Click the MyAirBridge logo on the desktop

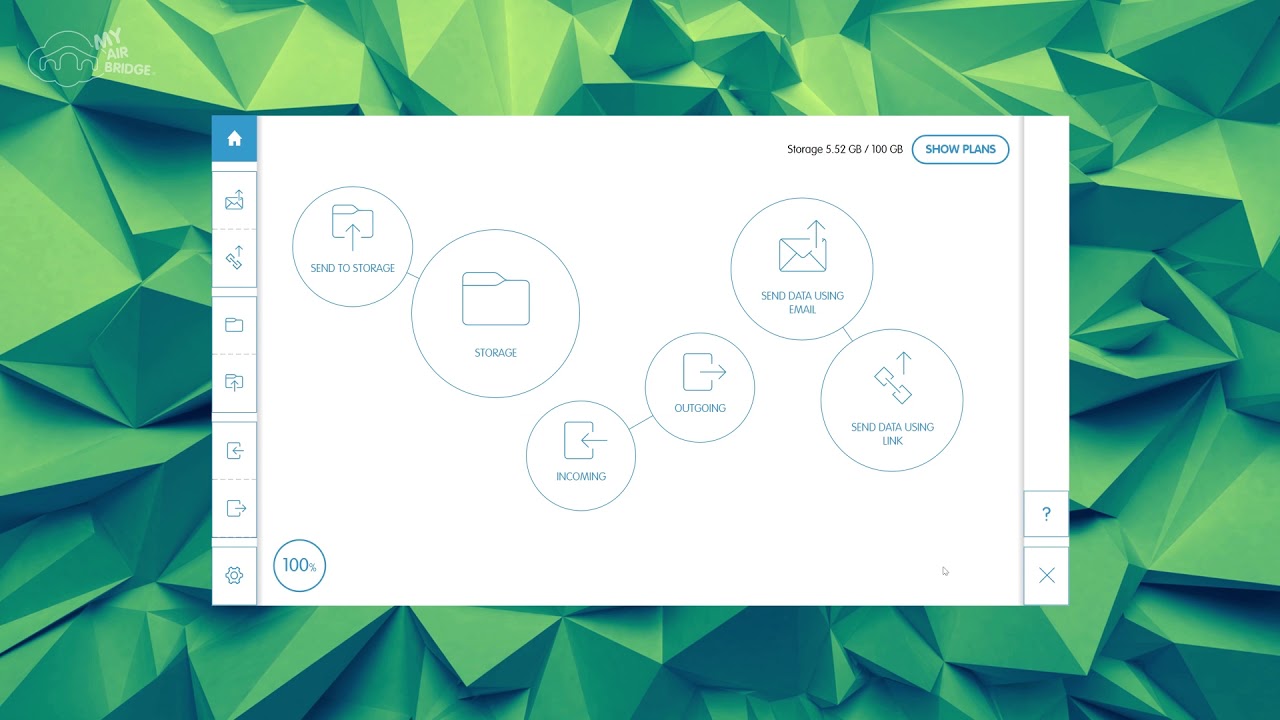tap(92, 58)
